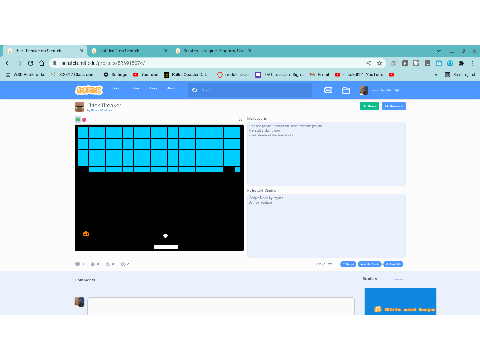This screenshot has height=360, width=480.
Task: Focus the Scratch search field
Action: point(250,90)
